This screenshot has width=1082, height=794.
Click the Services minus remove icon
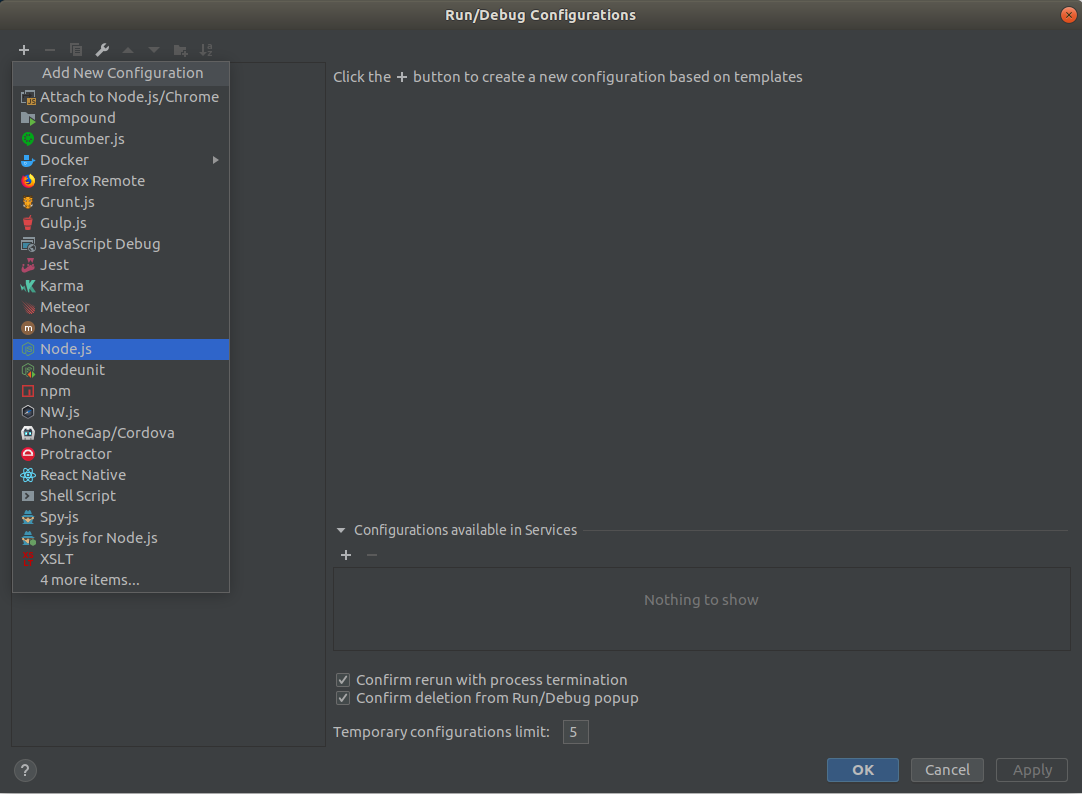(372, 555)
